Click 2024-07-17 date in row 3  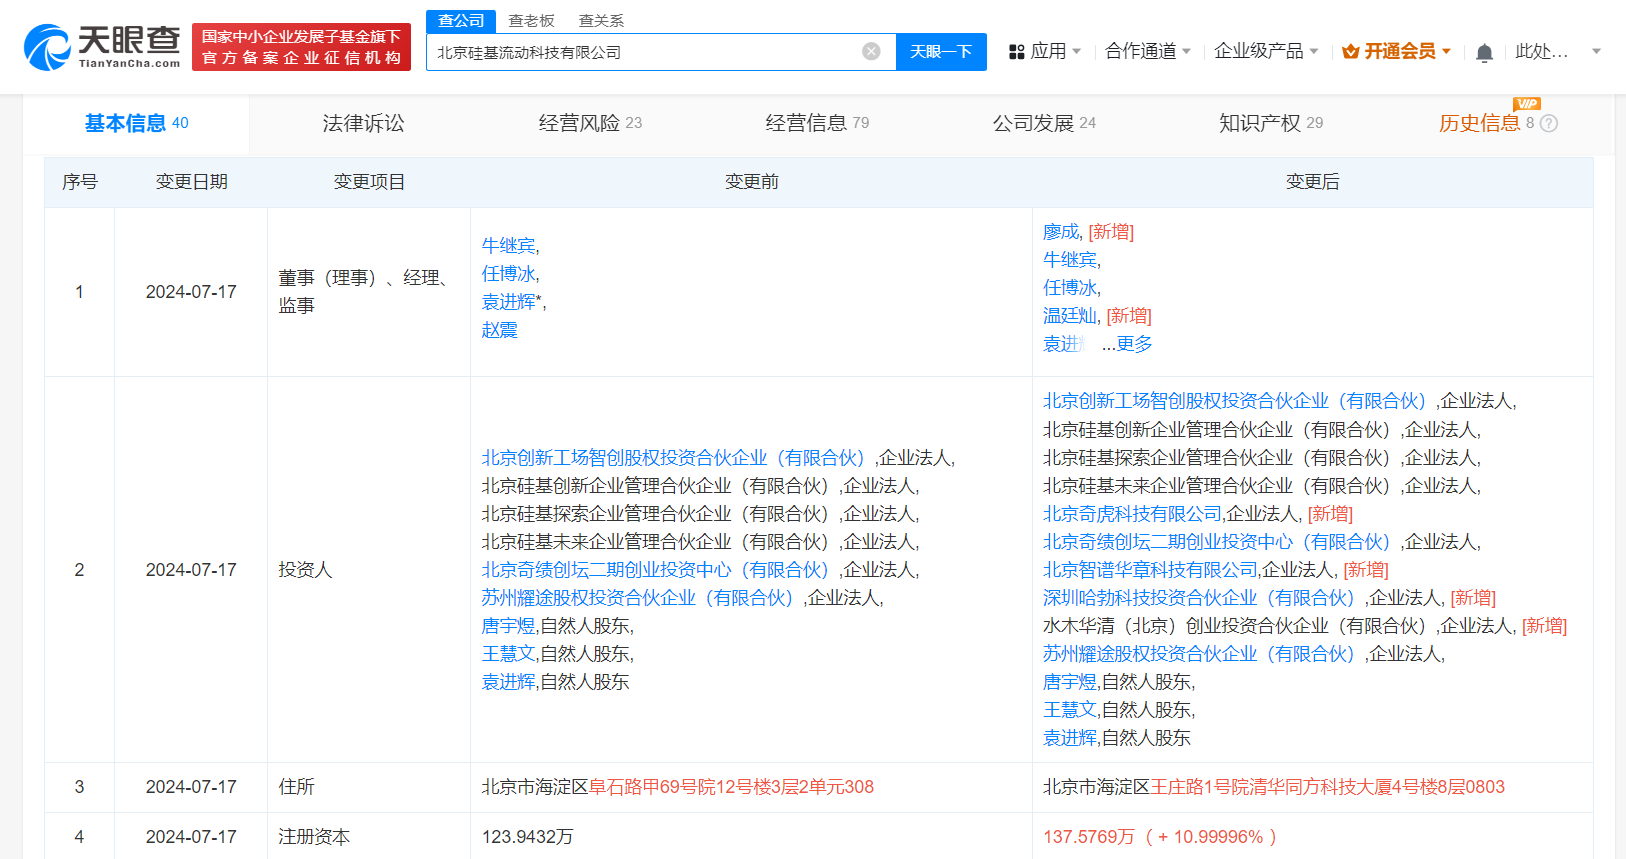pyautogui.click(x=191, y=787)
